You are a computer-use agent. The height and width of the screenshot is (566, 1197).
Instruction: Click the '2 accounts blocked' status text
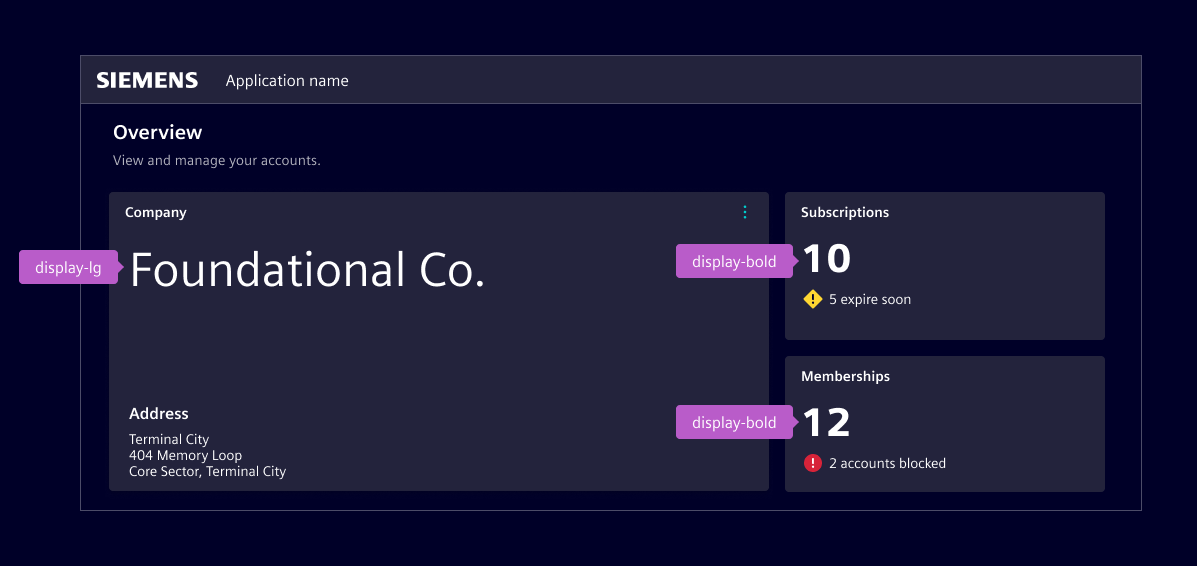click(x=887, y=463)
